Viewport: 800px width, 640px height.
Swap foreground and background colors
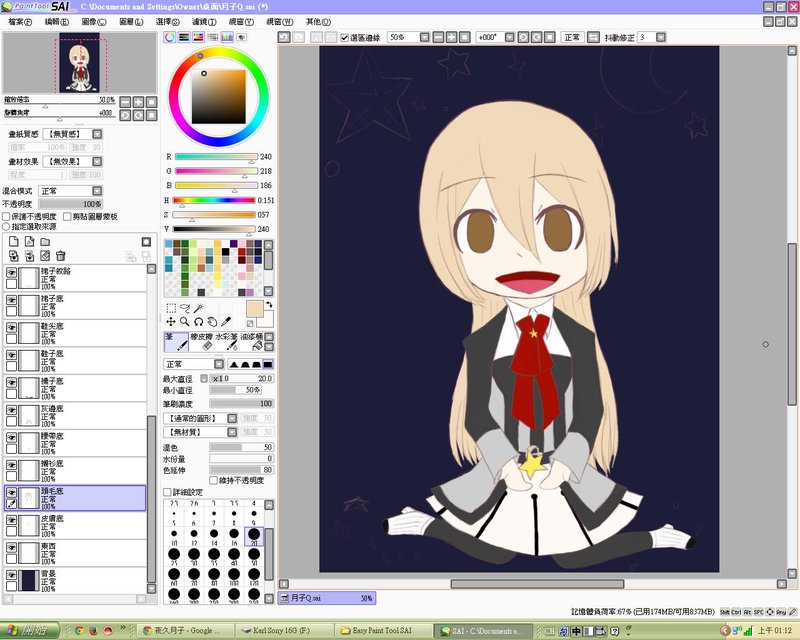[x=269, y=305]
